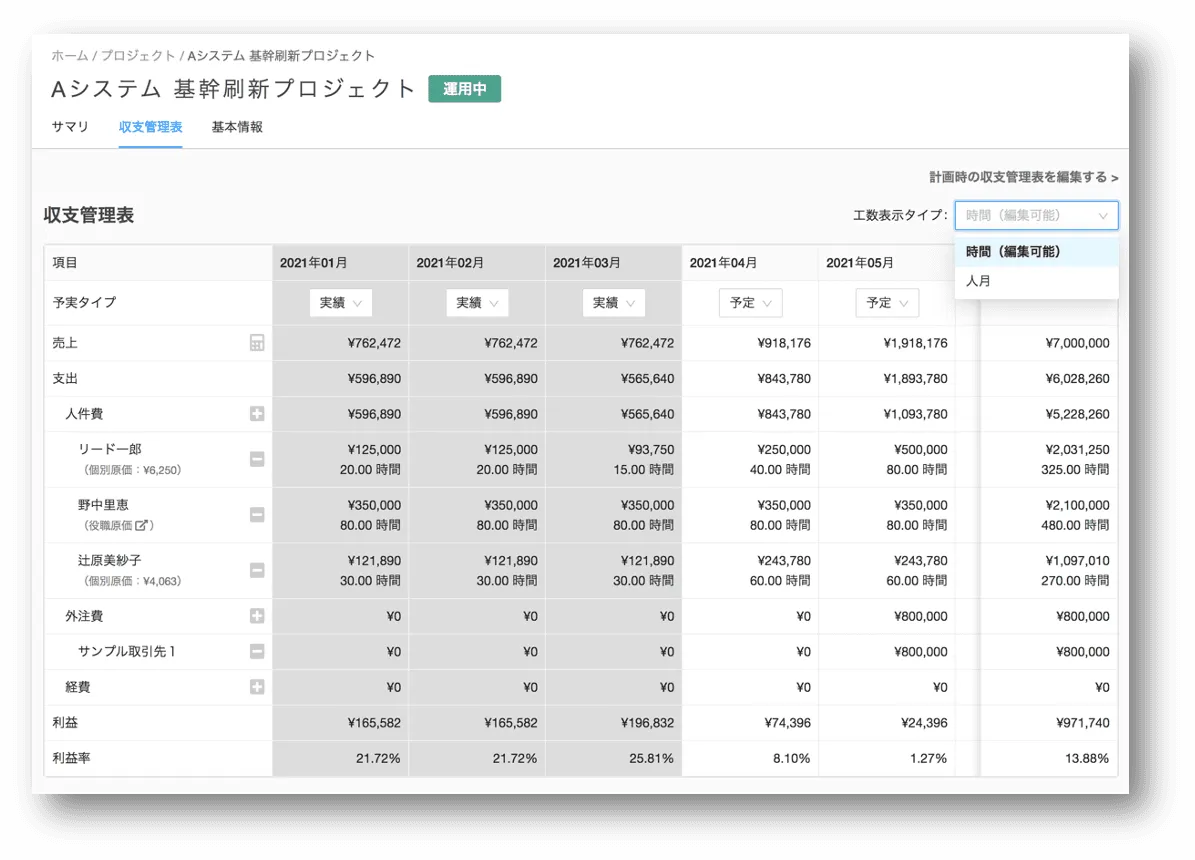Click the minus icon to remove リード一郎
This screenshot has height=860, width=1195.
[x=259, y=458]
